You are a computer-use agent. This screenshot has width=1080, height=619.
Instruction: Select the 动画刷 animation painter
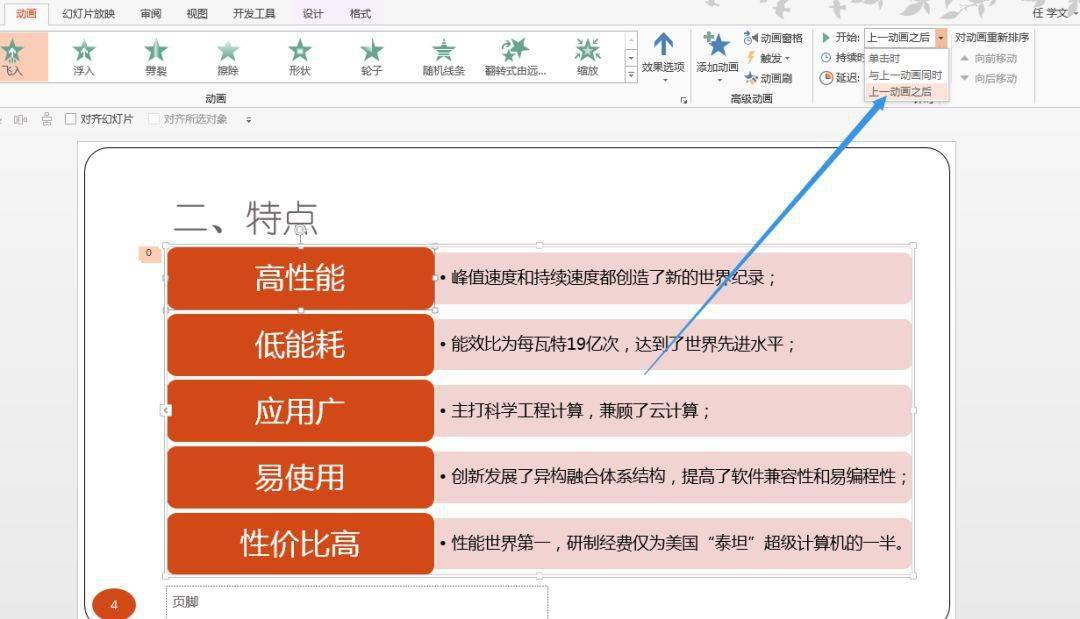(x=768, y=78)
